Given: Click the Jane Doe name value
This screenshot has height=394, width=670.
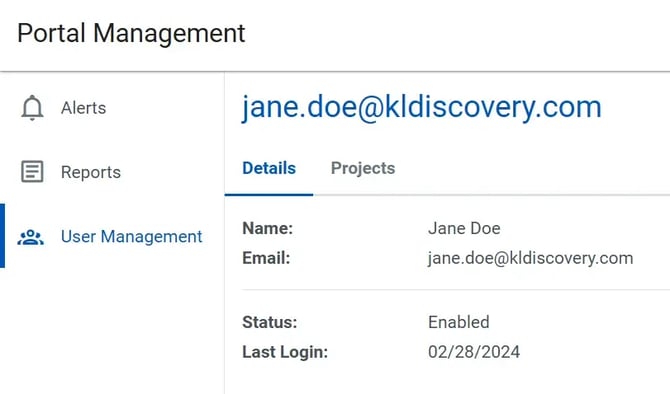Looking at the screenshot, I should [464, 228].
